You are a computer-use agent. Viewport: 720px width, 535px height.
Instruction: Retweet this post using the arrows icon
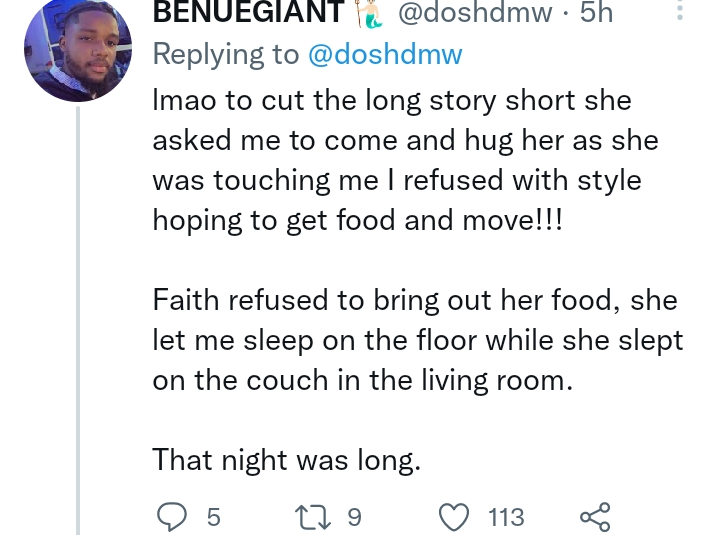point(312,517)
